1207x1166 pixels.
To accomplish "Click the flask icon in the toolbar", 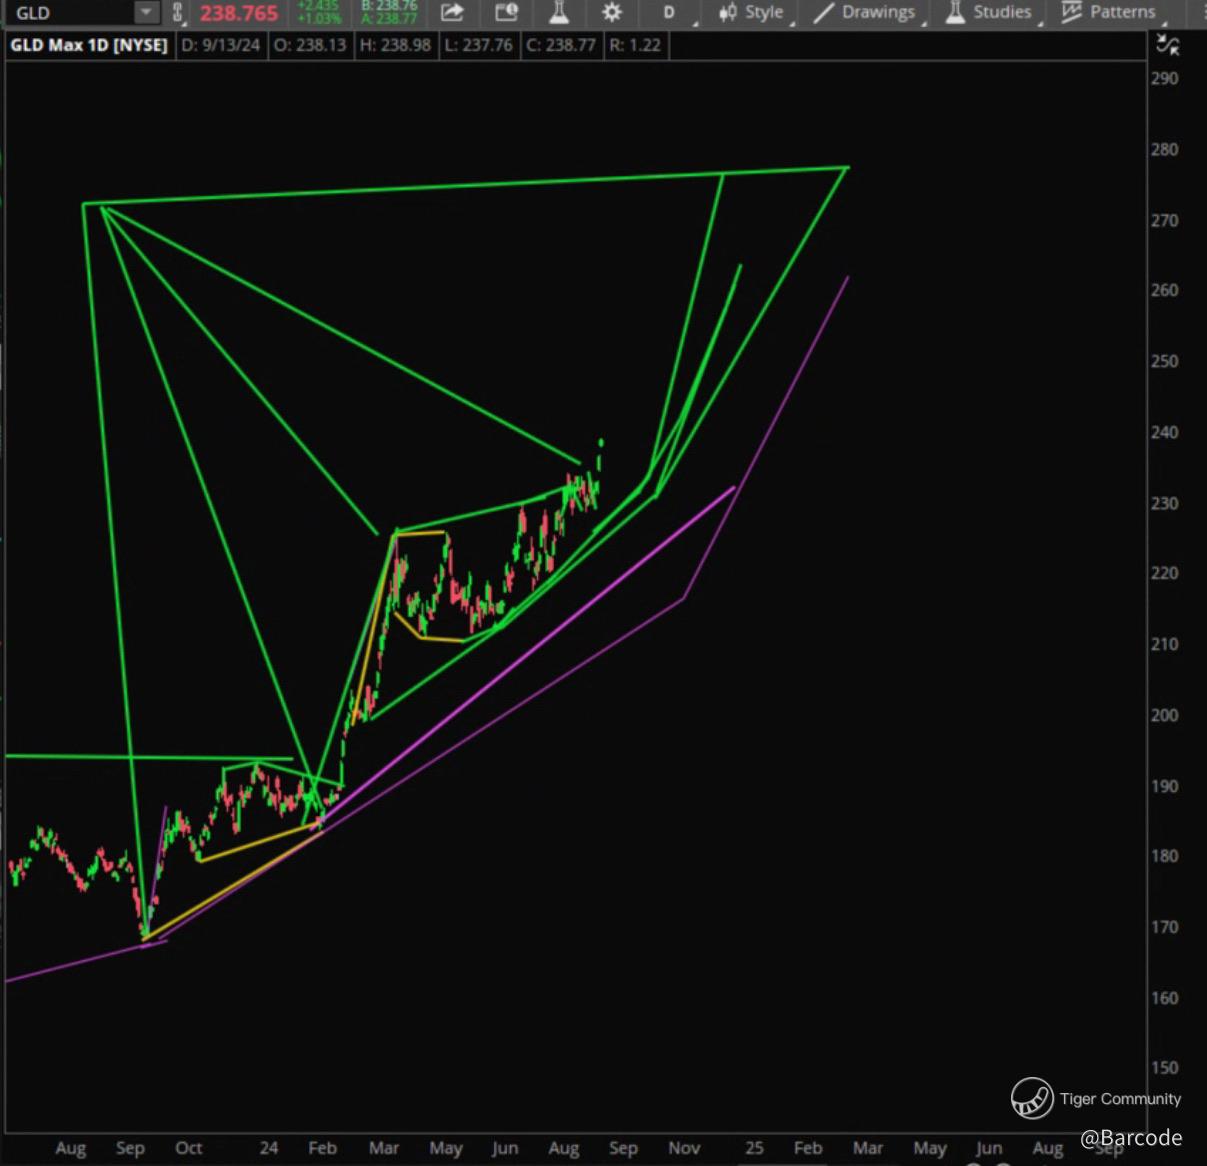I will pos(559,12).
